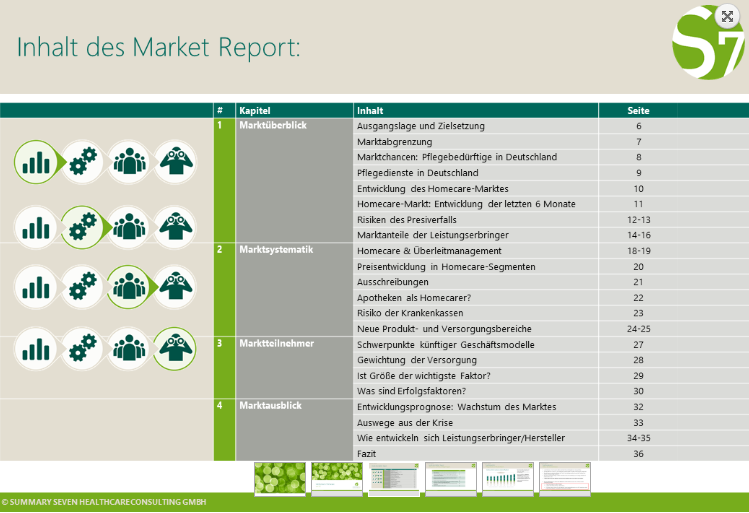Click Summary Seven Healthcareconsulting GmbH copyright footer
Image resolution: width=749 pixels, height=513 pixels.
click(104, 502)
